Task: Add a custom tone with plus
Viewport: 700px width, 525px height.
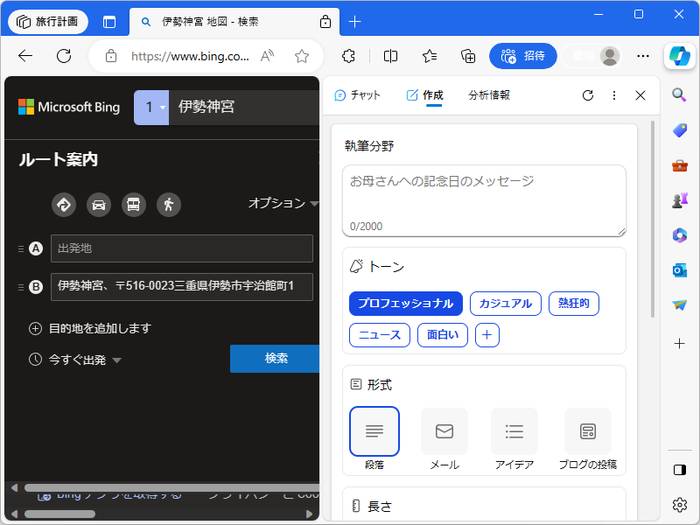Action: (487, 335)
